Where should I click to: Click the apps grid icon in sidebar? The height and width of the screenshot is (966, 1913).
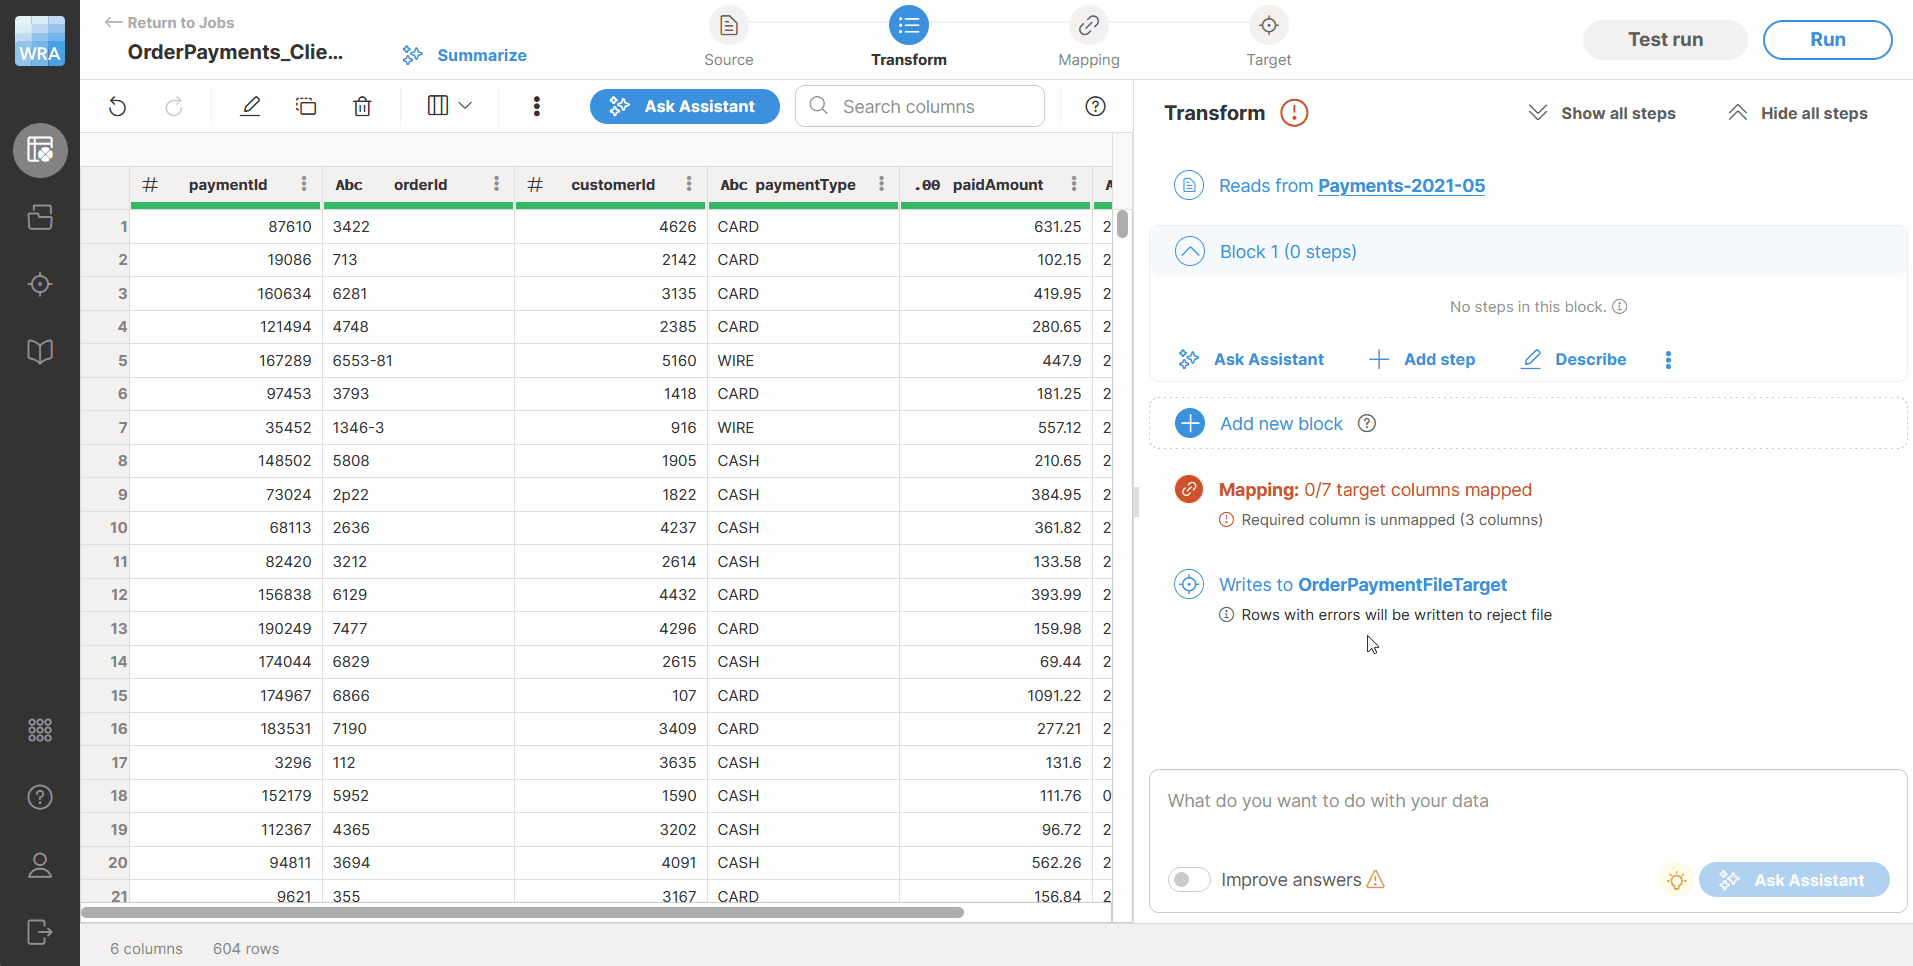(40, 730)
